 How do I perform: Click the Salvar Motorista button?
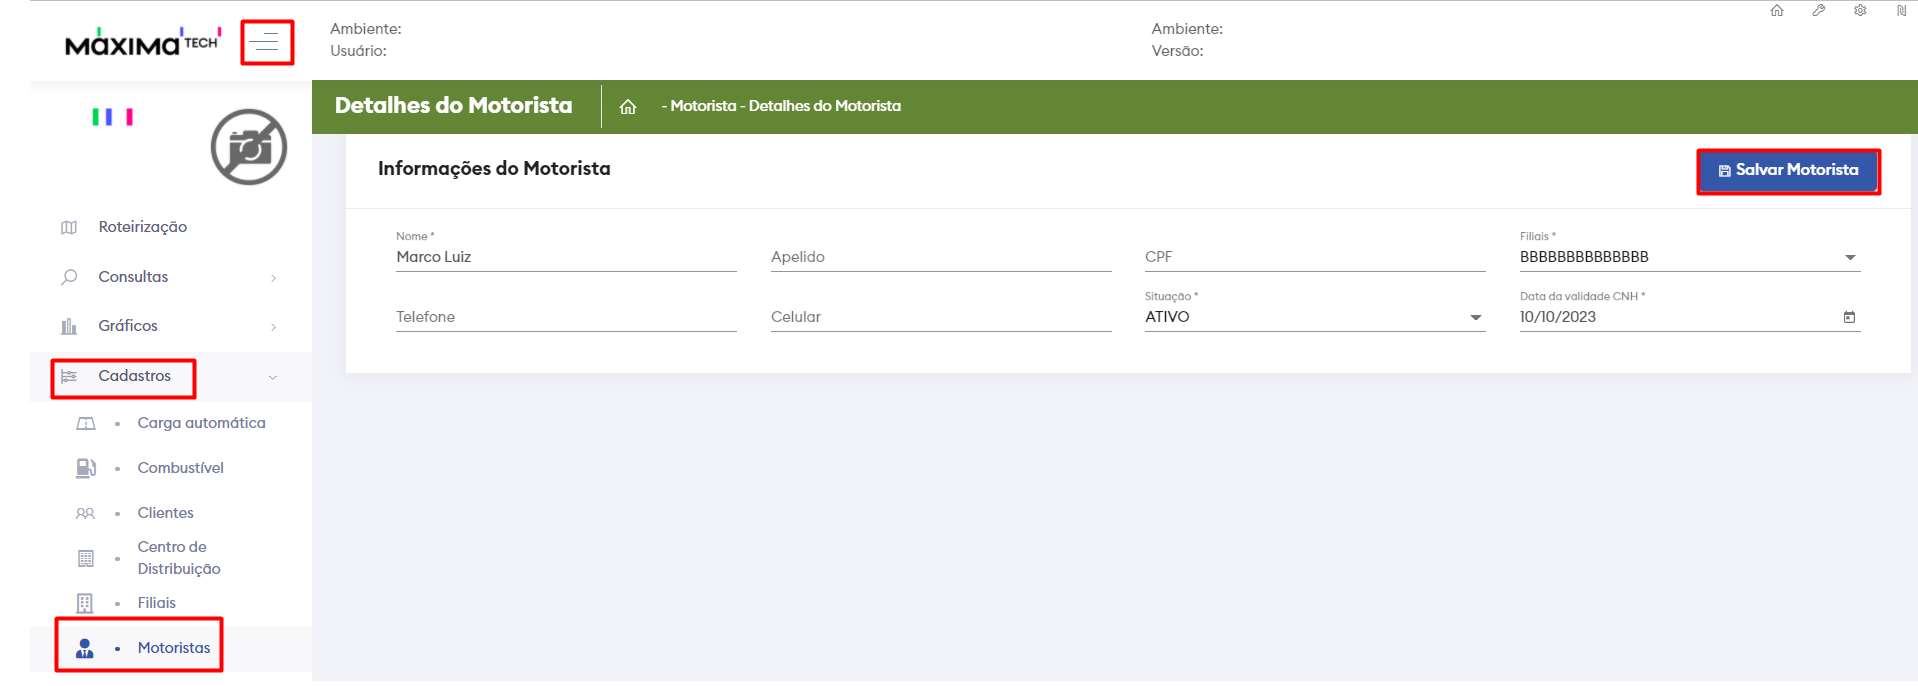[1788, 171]
